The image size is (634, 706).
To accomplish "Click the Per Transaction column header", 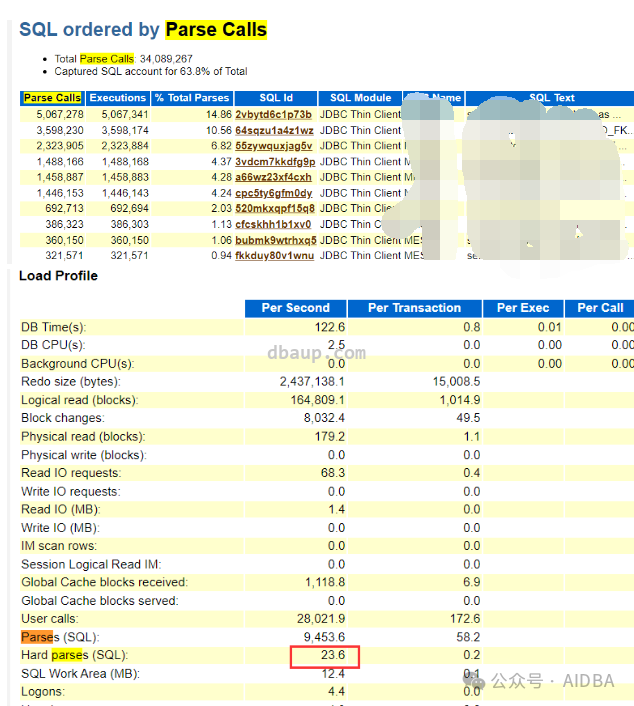I will (x=414, y=308).
